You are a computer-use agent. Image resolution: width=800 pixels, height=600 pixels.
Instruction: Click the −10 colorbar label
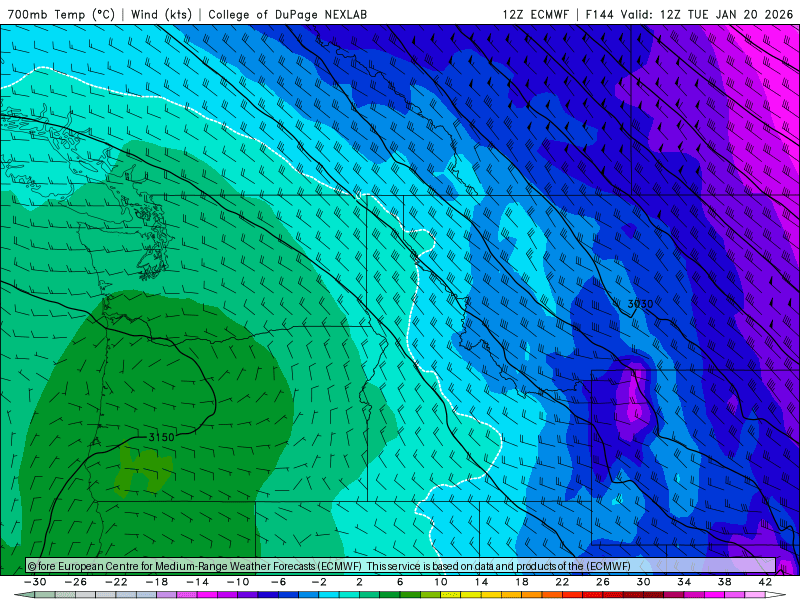pos(238,582)
